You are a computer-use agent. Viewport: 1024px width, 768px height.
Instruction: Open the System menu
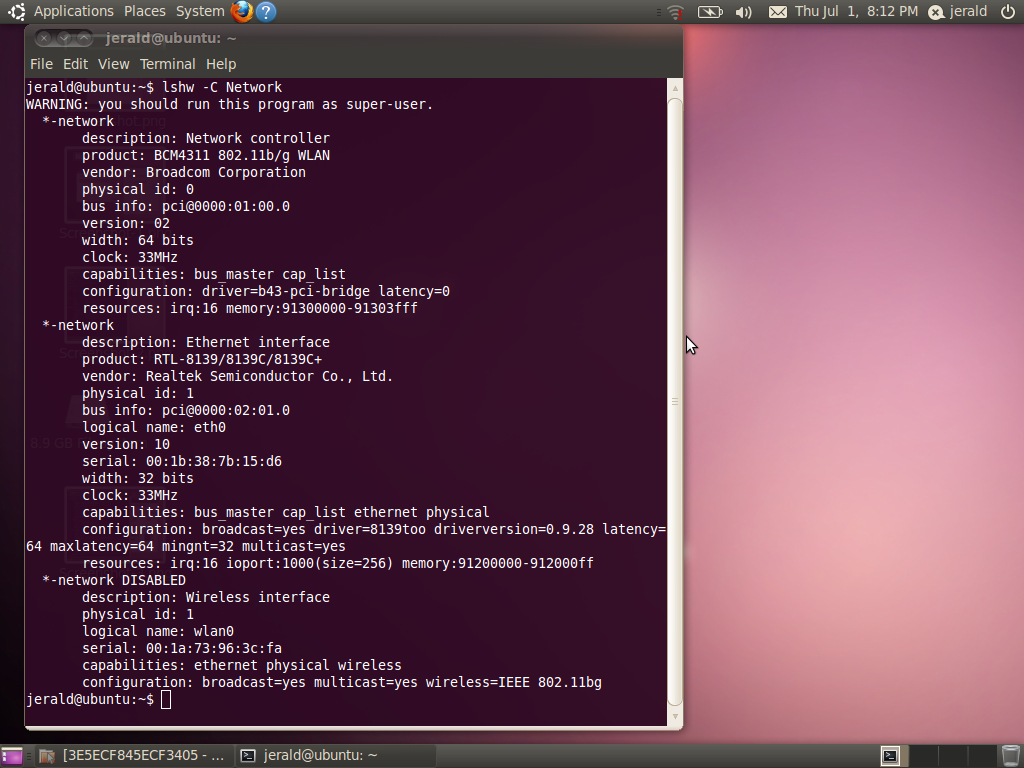[200, 11]
